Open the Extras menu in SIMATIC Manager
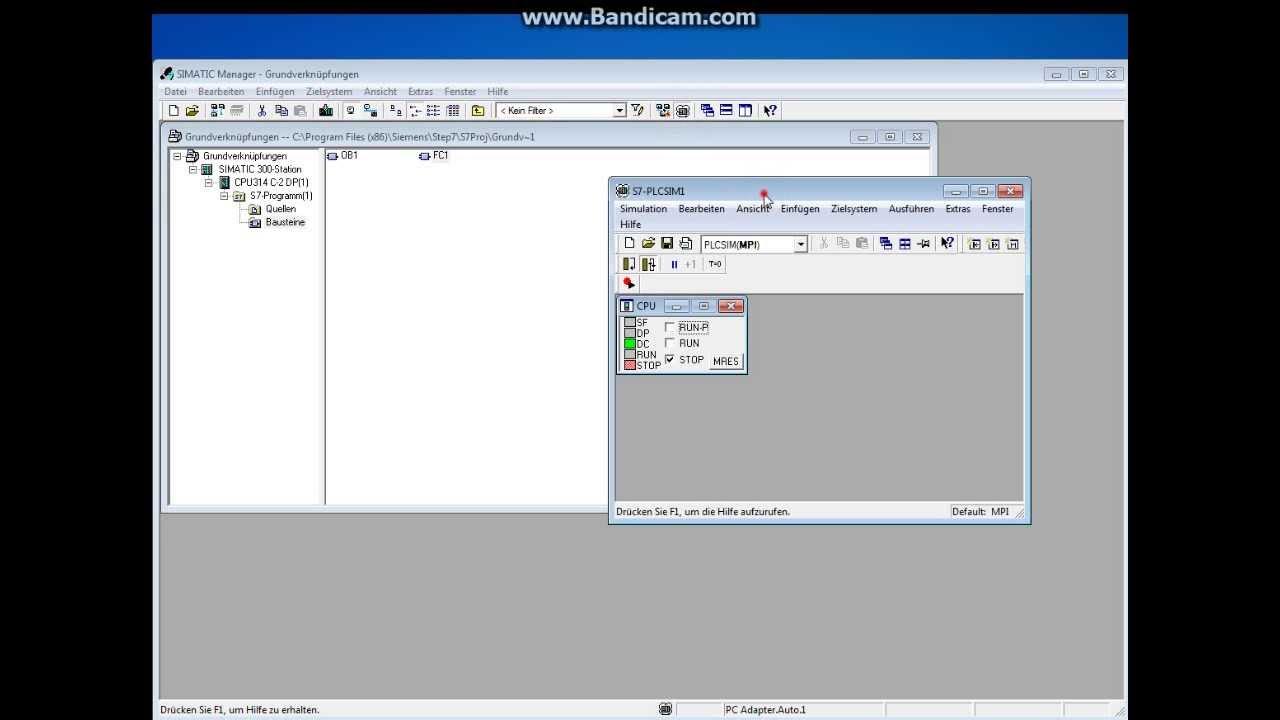The image size is (1280, 720). (x=420, y=92)
